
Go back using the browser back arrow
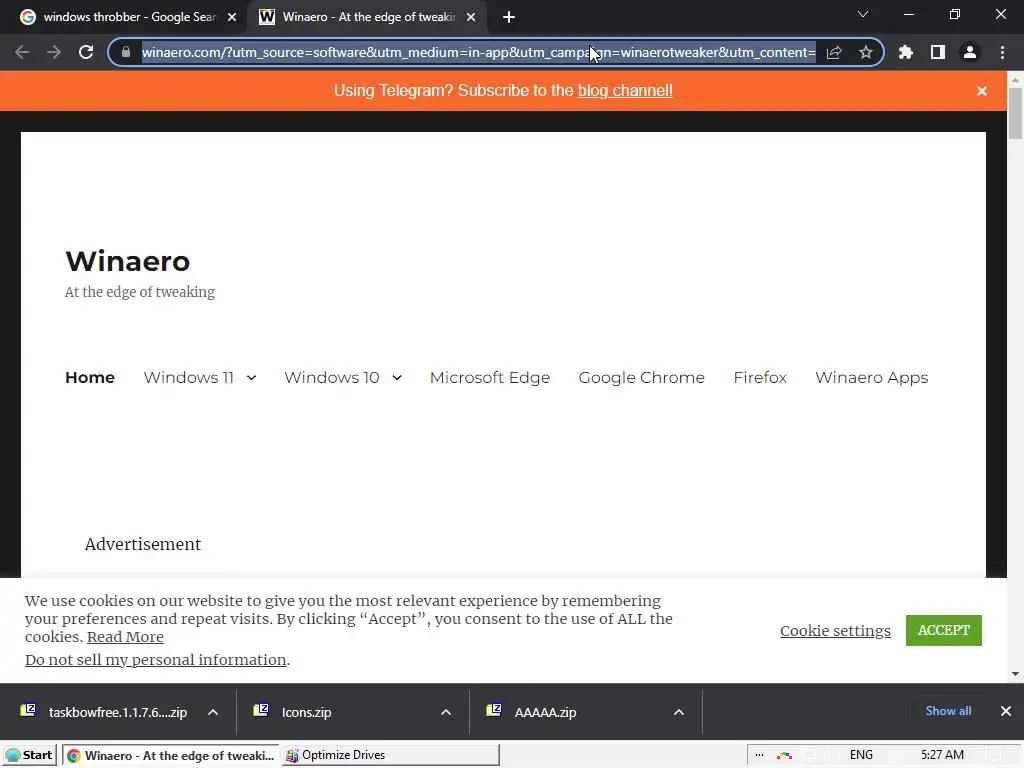point(22,52)
